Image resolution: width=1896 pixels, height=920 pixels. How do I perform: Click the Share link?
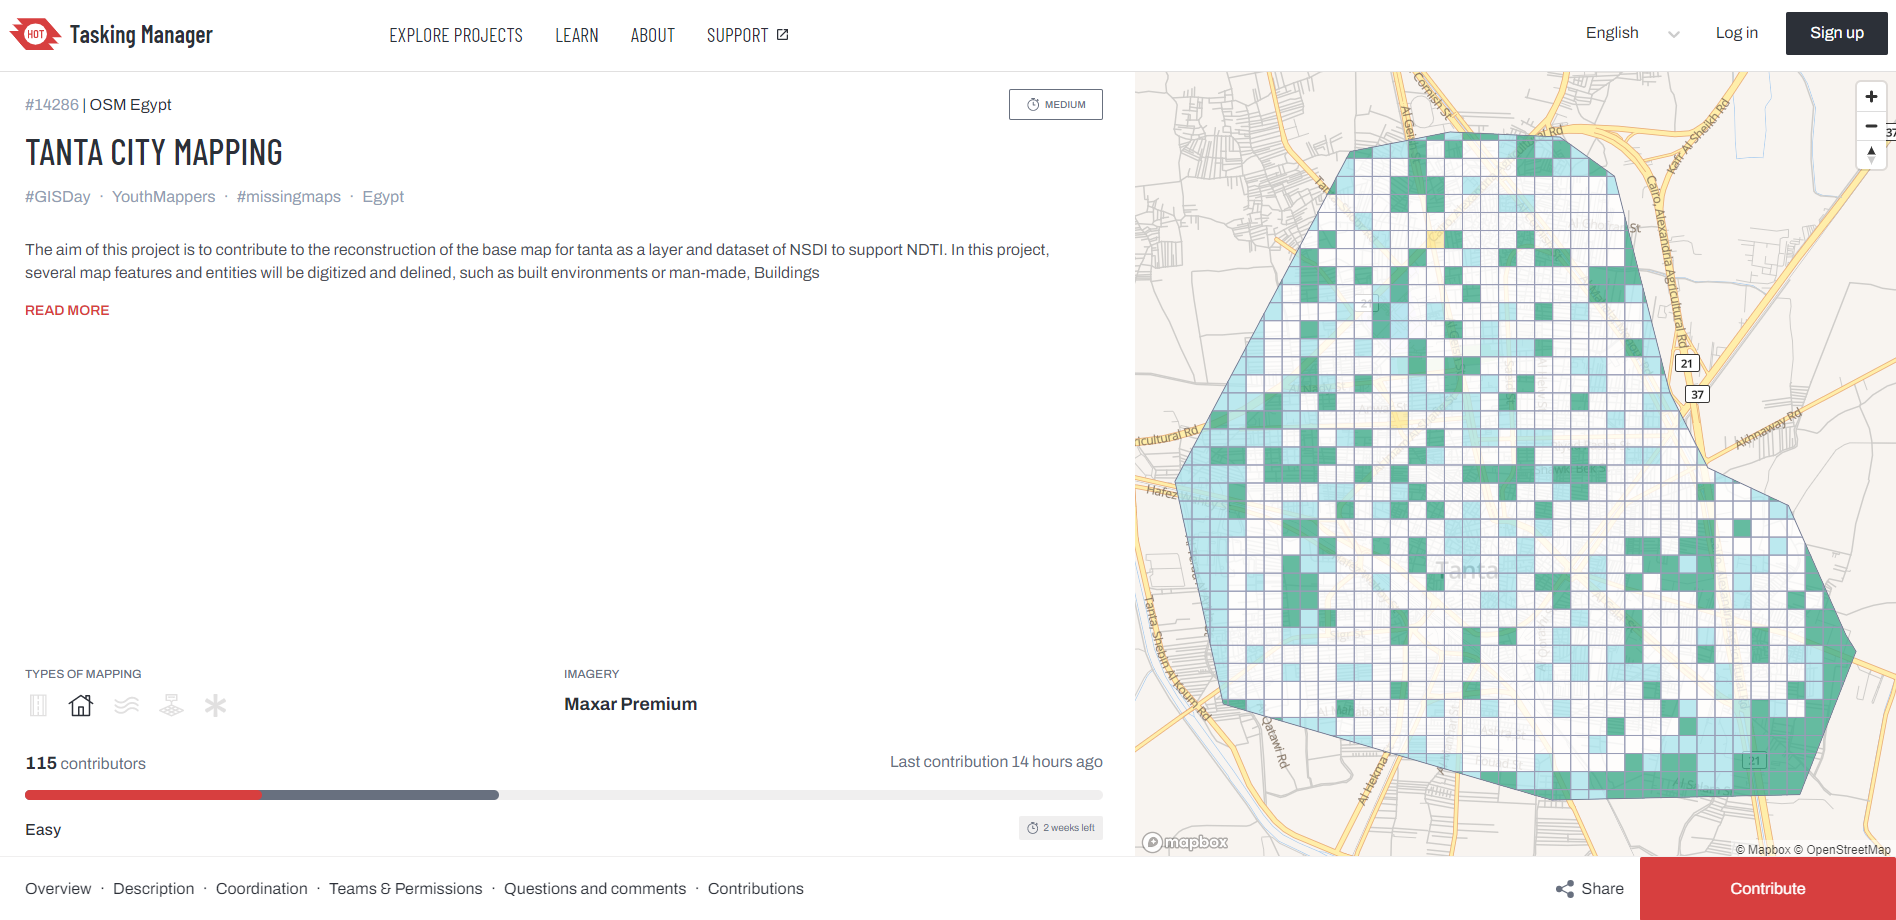pos(1590,889)
